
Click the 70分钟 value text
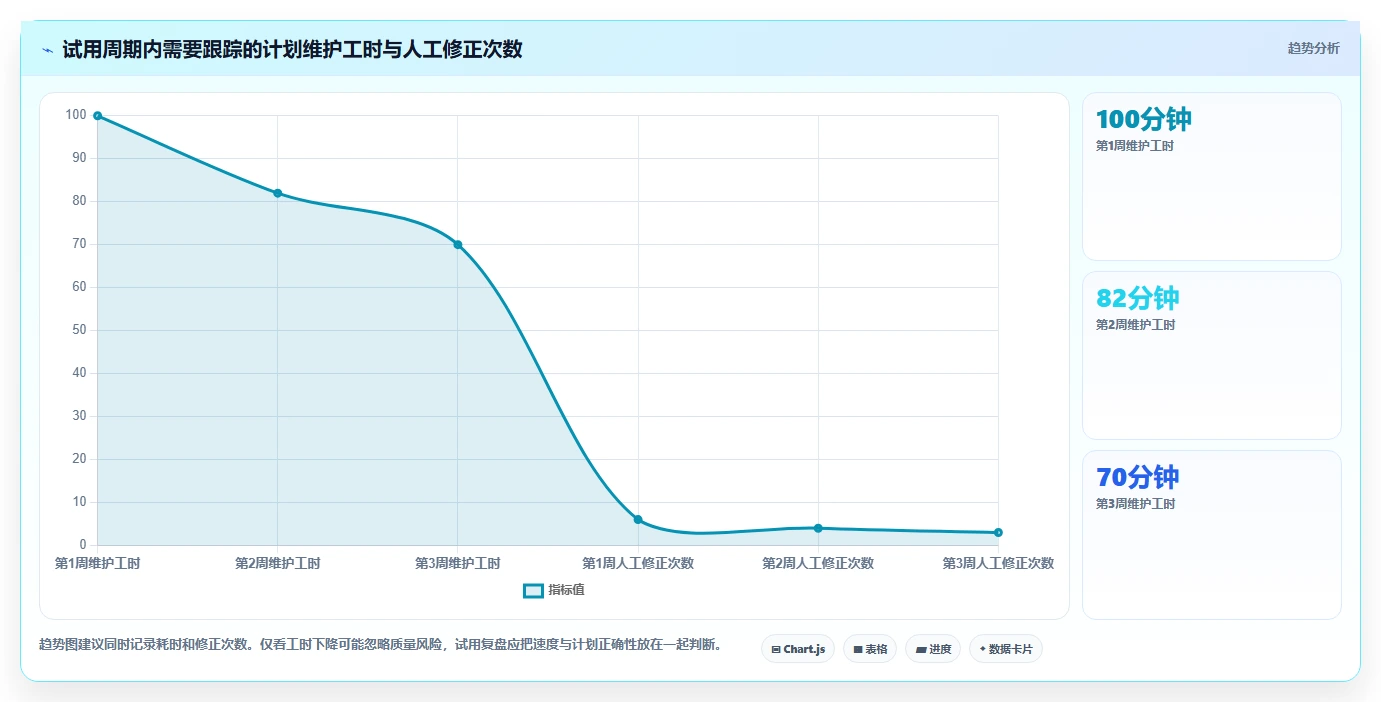[x=1138, y=477]
